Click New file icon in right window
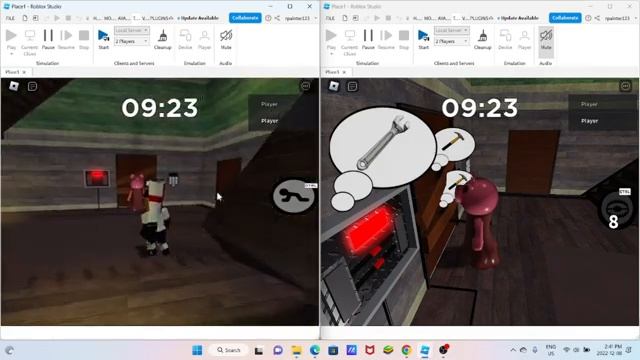640x360 pixels. point(345,18)
